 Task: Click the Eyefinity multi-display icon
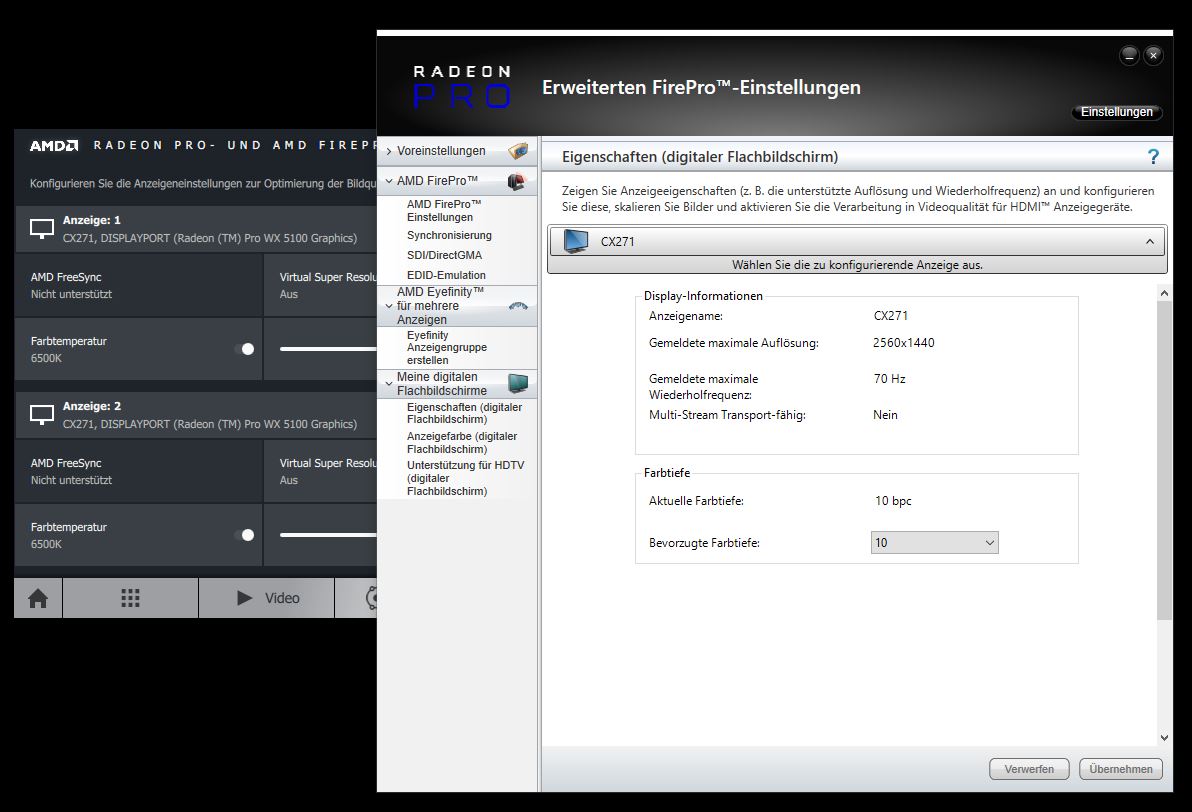(518, 306)
